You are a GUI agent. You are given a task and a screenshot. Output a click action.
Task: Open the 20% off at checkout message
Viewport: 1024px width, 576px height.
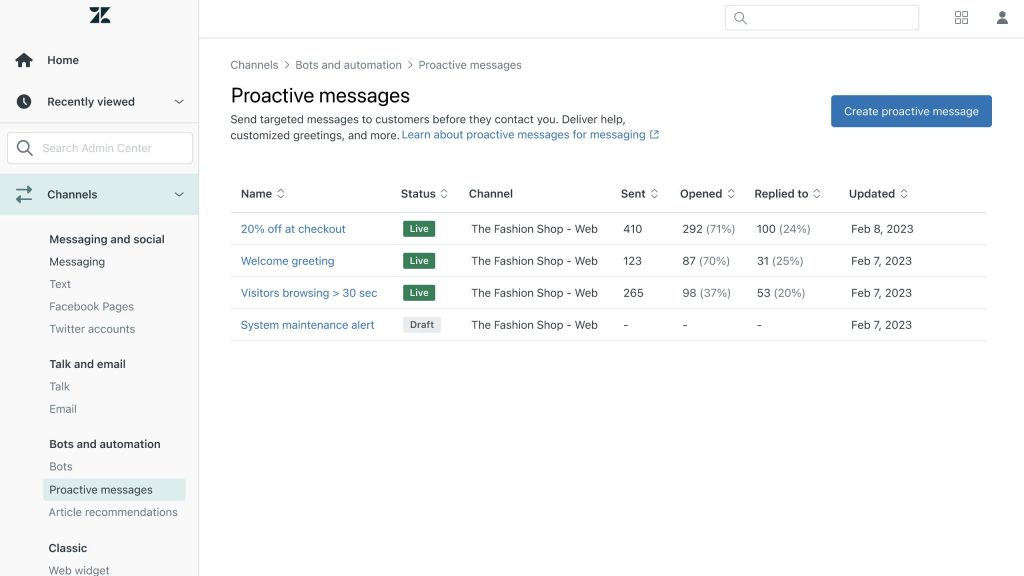(x=293, y=229)
